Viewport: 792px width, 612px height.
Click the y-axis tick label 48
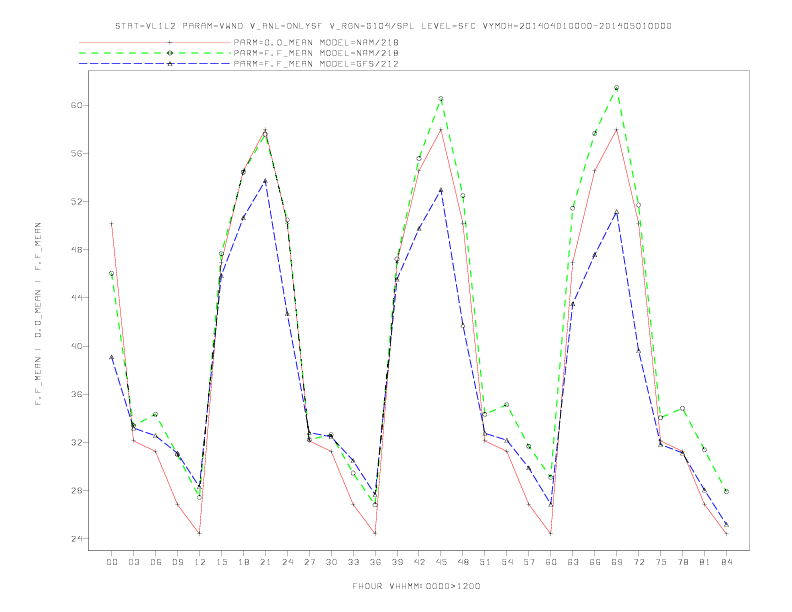pyautogui.click(x=76, y=249)
